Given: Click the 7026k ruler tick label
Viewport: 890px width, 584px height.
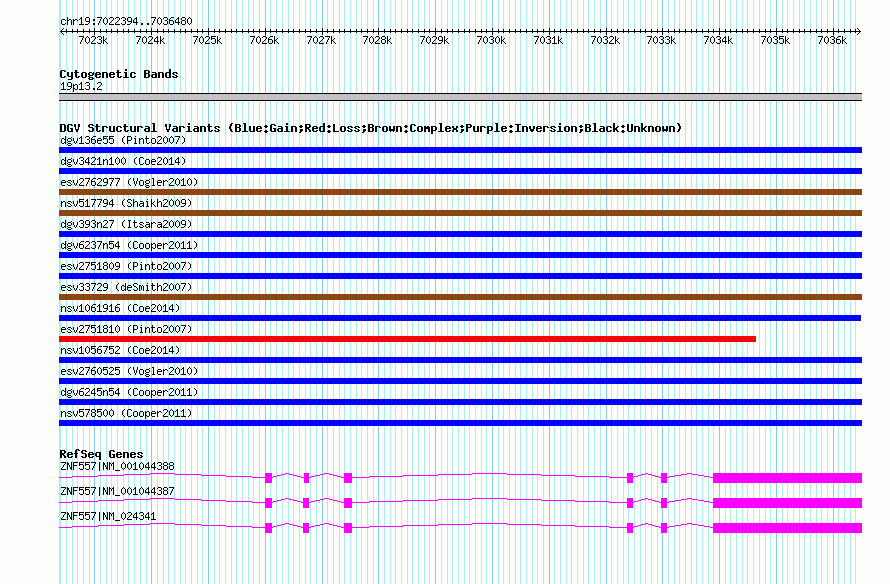Looking at the screenshot, I should (264, 40).
